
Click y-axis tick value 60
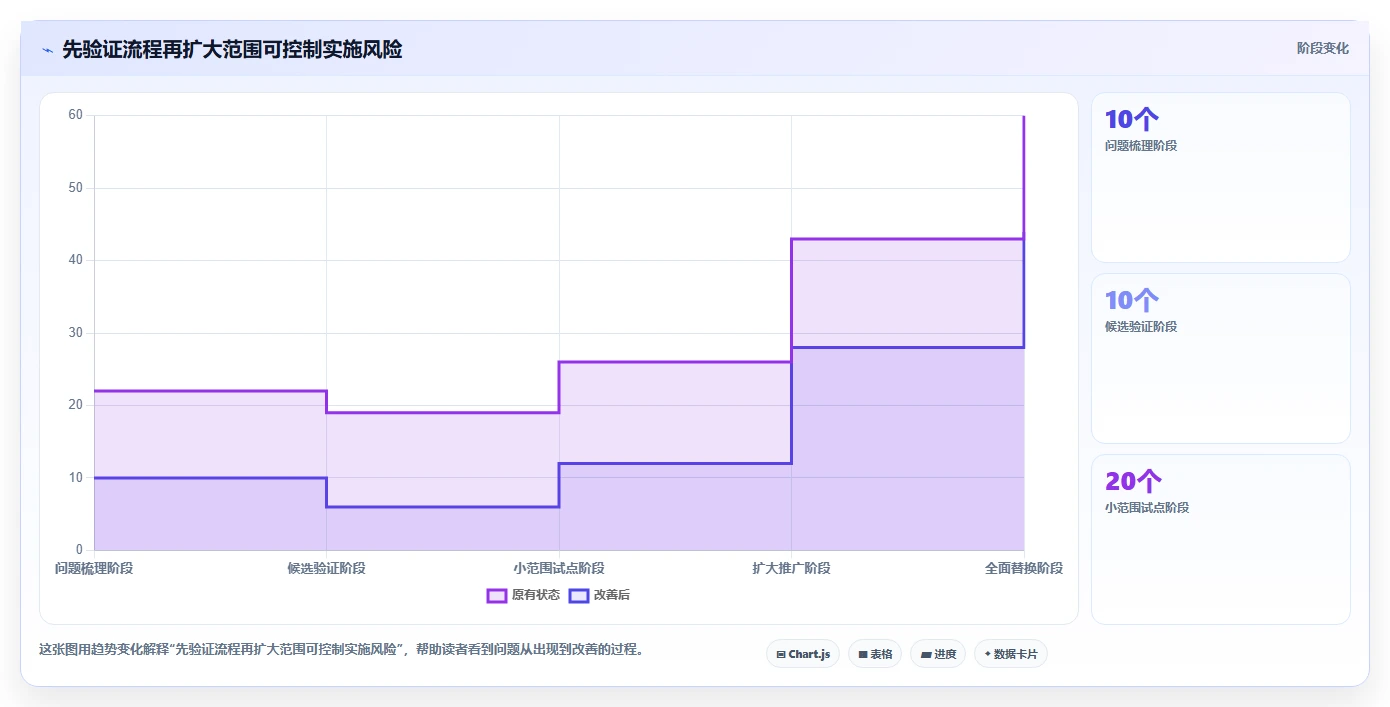[76, 115]
